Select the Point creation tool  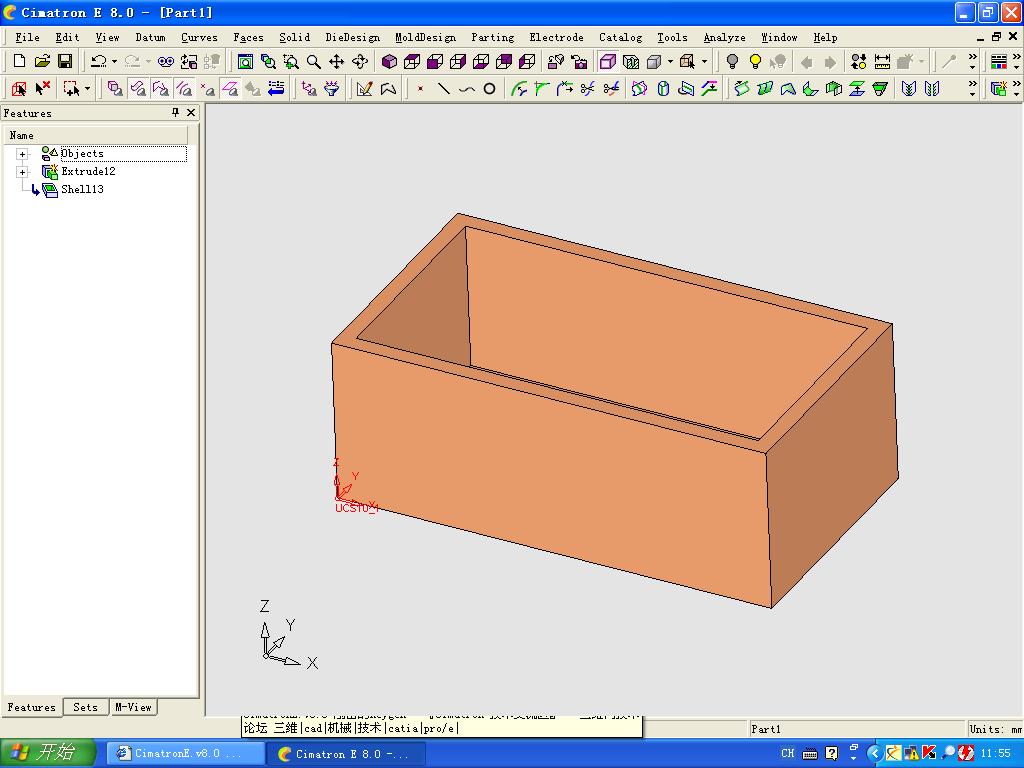[421, 88]
